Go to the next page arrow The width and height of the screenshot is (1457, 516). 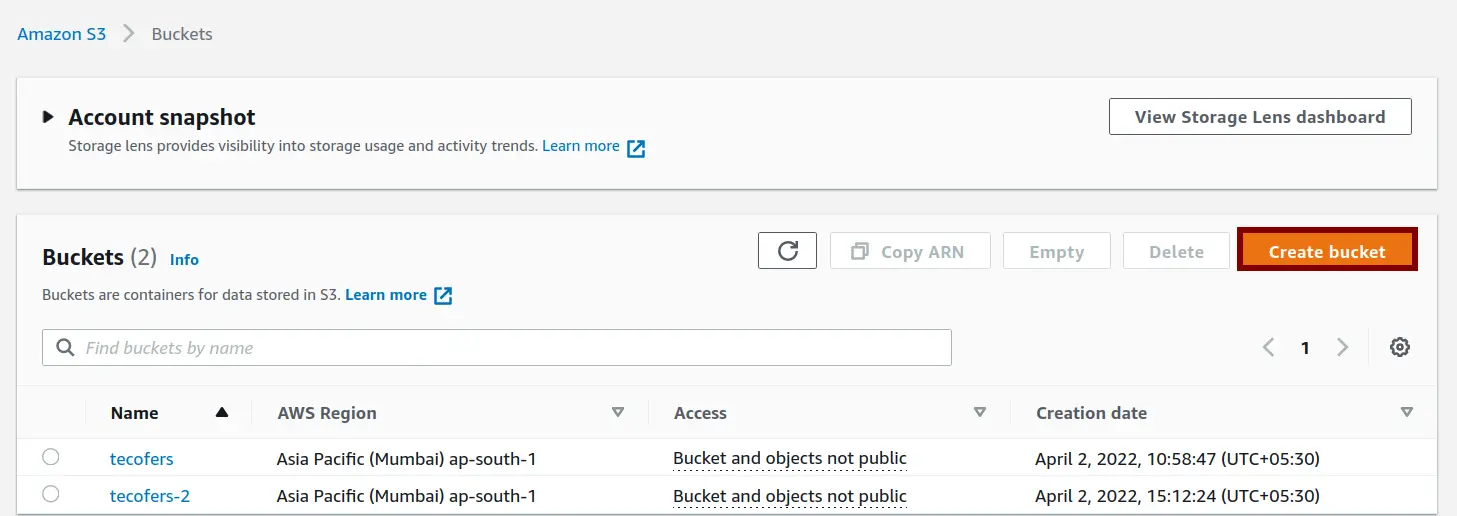(x=1342, y=348)
